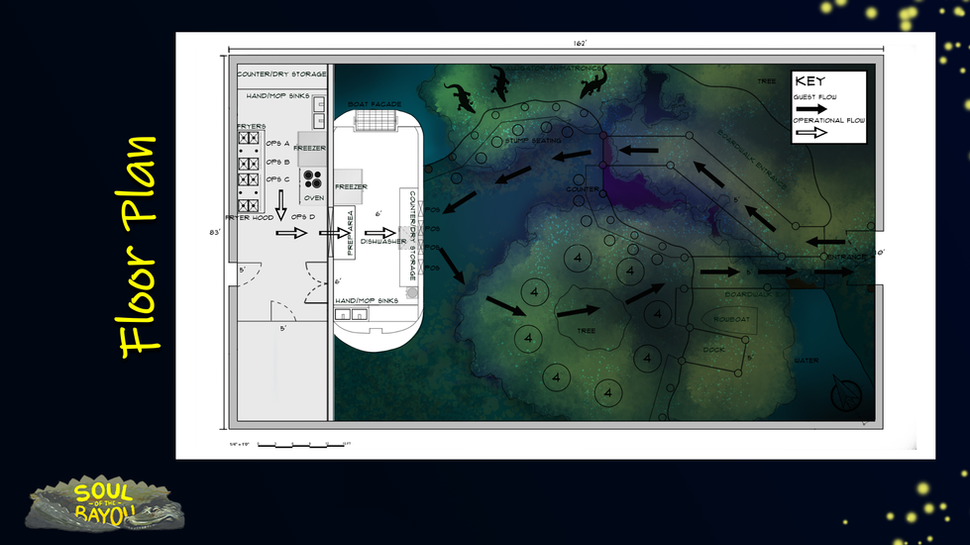Click the HAND/MOP SINKS label inside the boat
The width and height of the screenshot is (970, 545).
(x=367, y=301)
